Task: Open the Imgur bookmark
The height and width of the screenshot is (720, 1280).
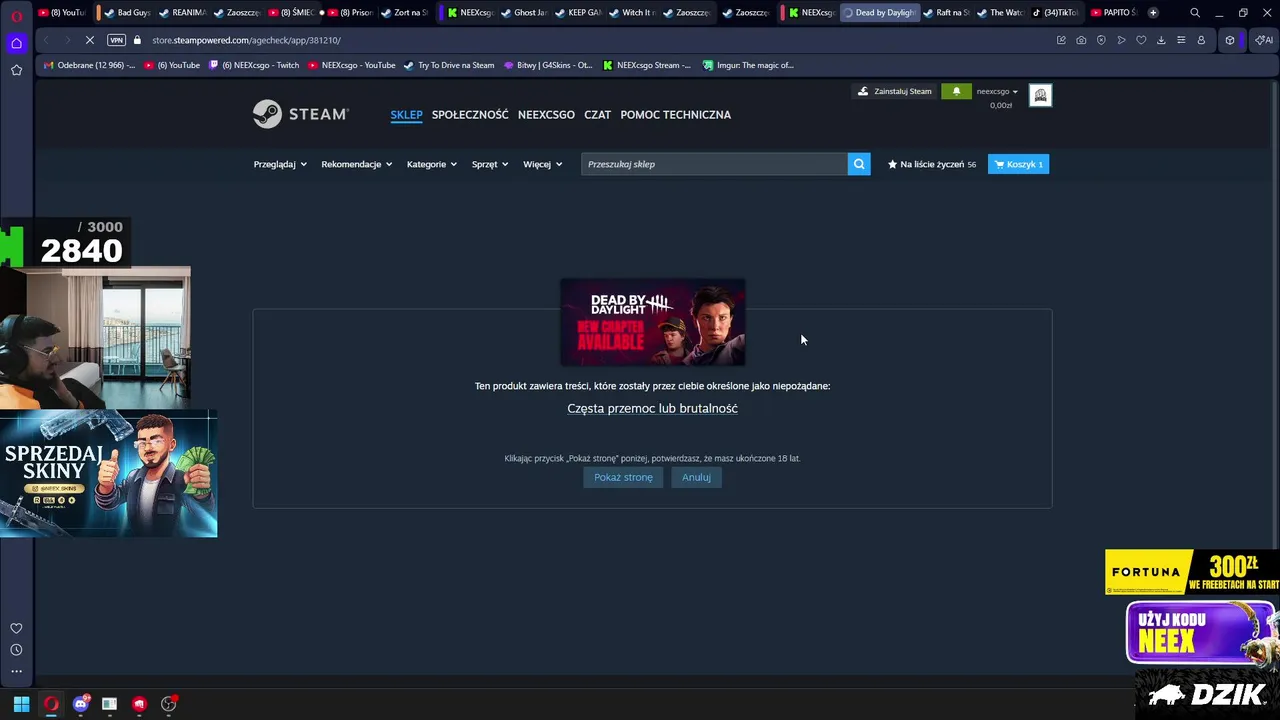Action: [x=748, y=65]
